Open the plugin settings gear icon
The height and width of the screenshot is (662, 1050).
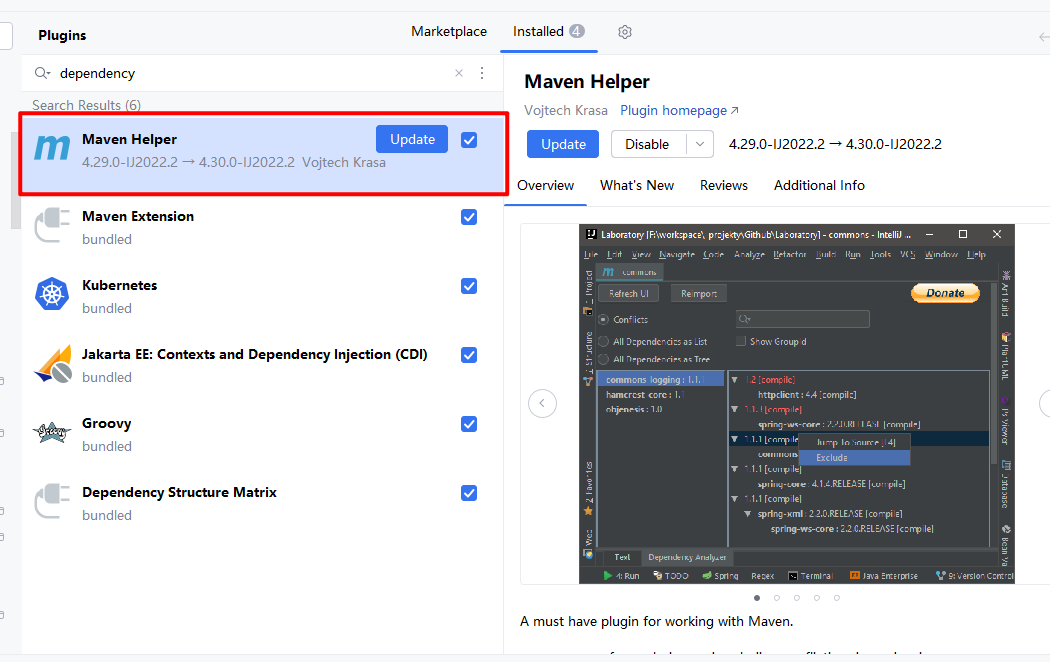coord(625,32)
